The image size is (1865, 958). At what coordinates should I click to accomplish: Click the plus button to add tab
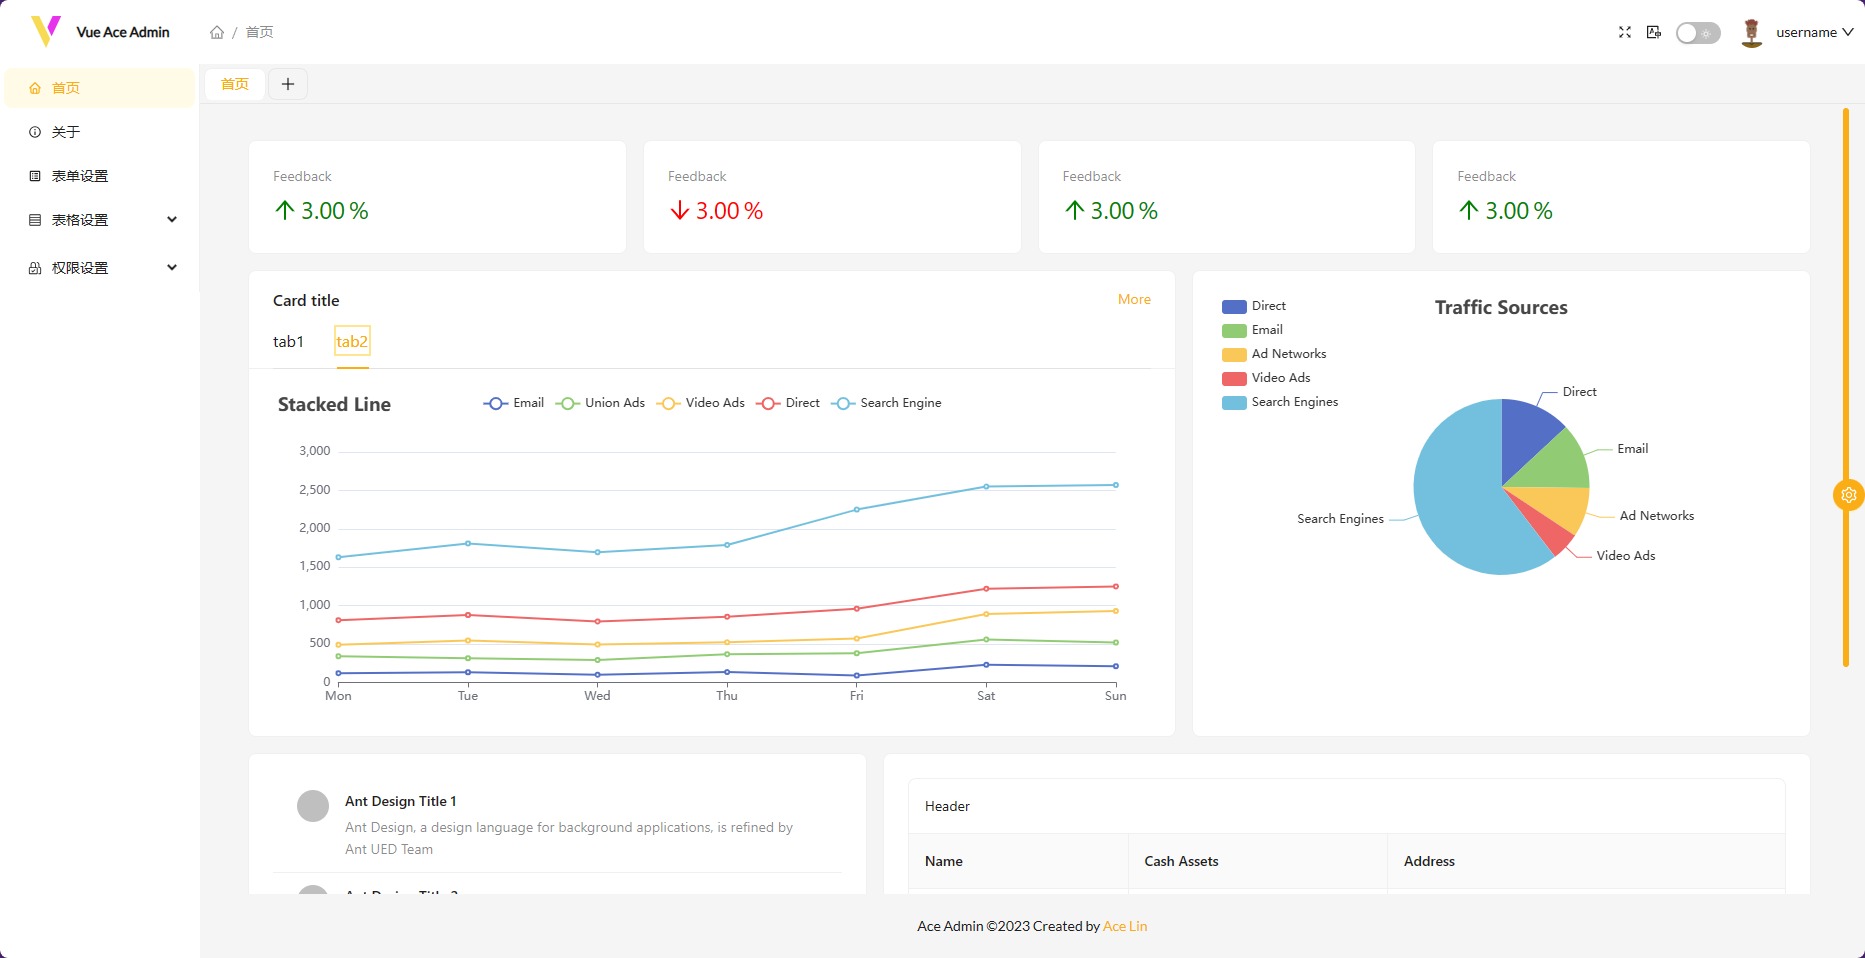pos(288,84)
